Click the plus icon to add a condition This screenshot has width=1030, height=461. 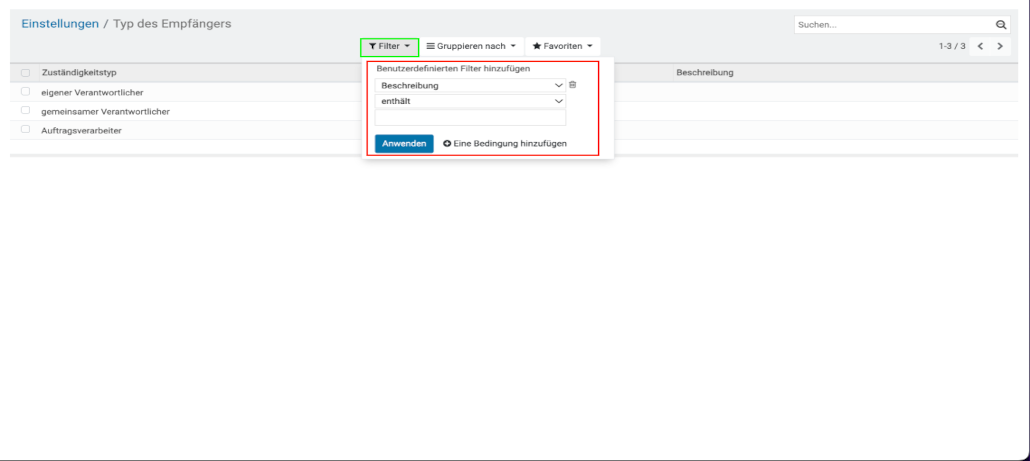point(447,144)
